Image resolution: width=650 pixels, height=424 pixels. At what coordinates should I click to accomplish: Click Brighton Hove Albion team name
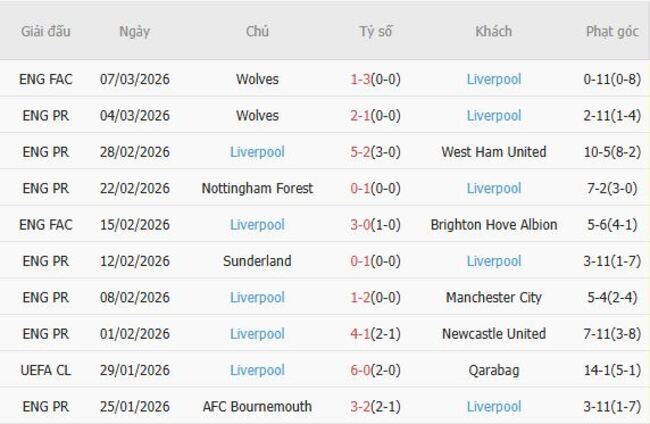[x=494, y=225]
